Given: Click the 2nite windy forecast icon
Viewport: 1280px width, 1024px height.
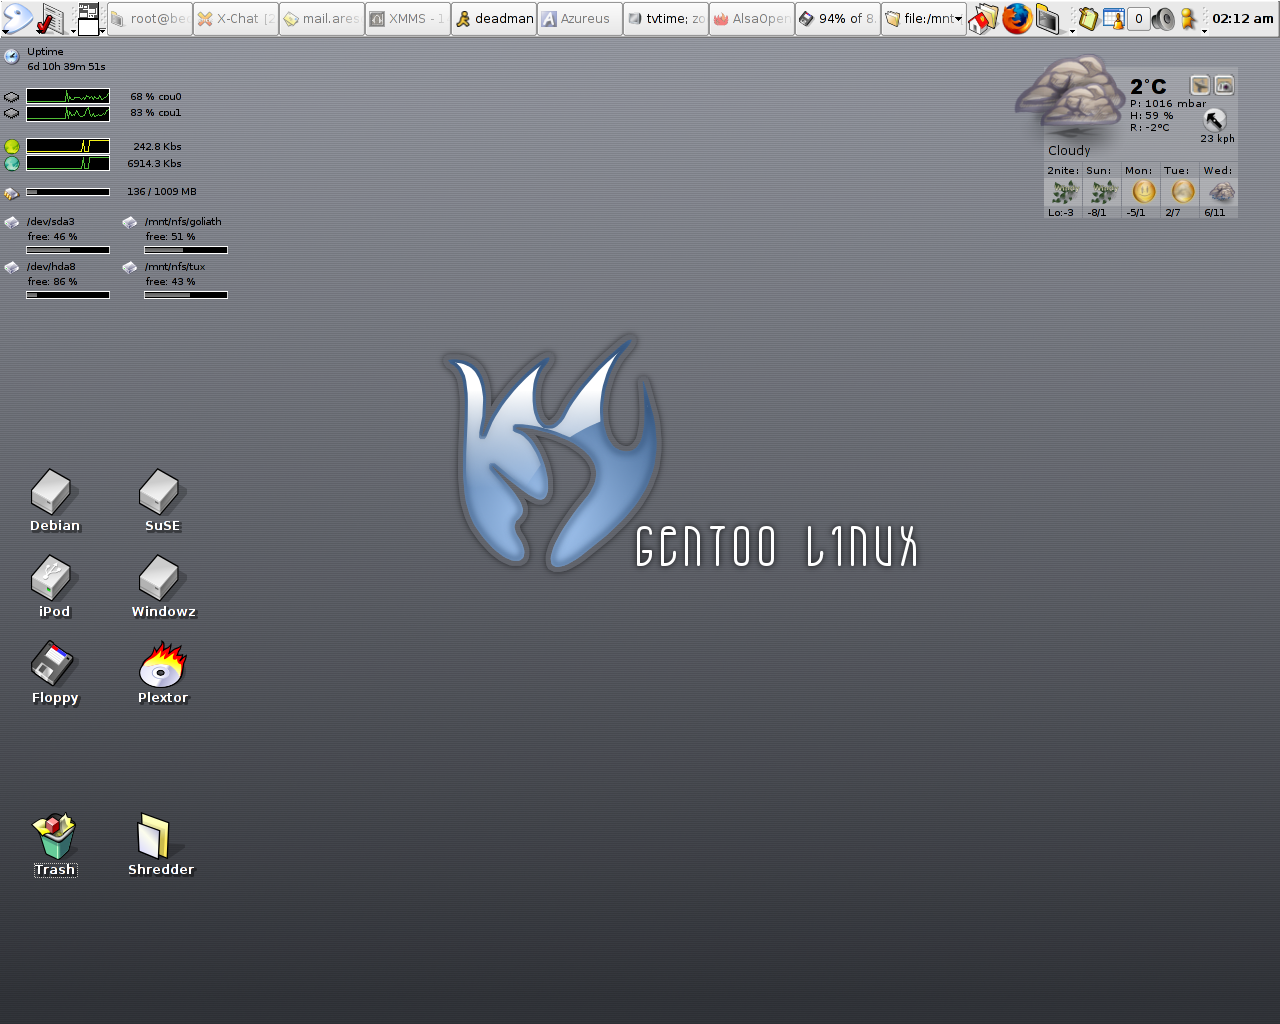Looking at the screenshot, I should [1064, 192].
